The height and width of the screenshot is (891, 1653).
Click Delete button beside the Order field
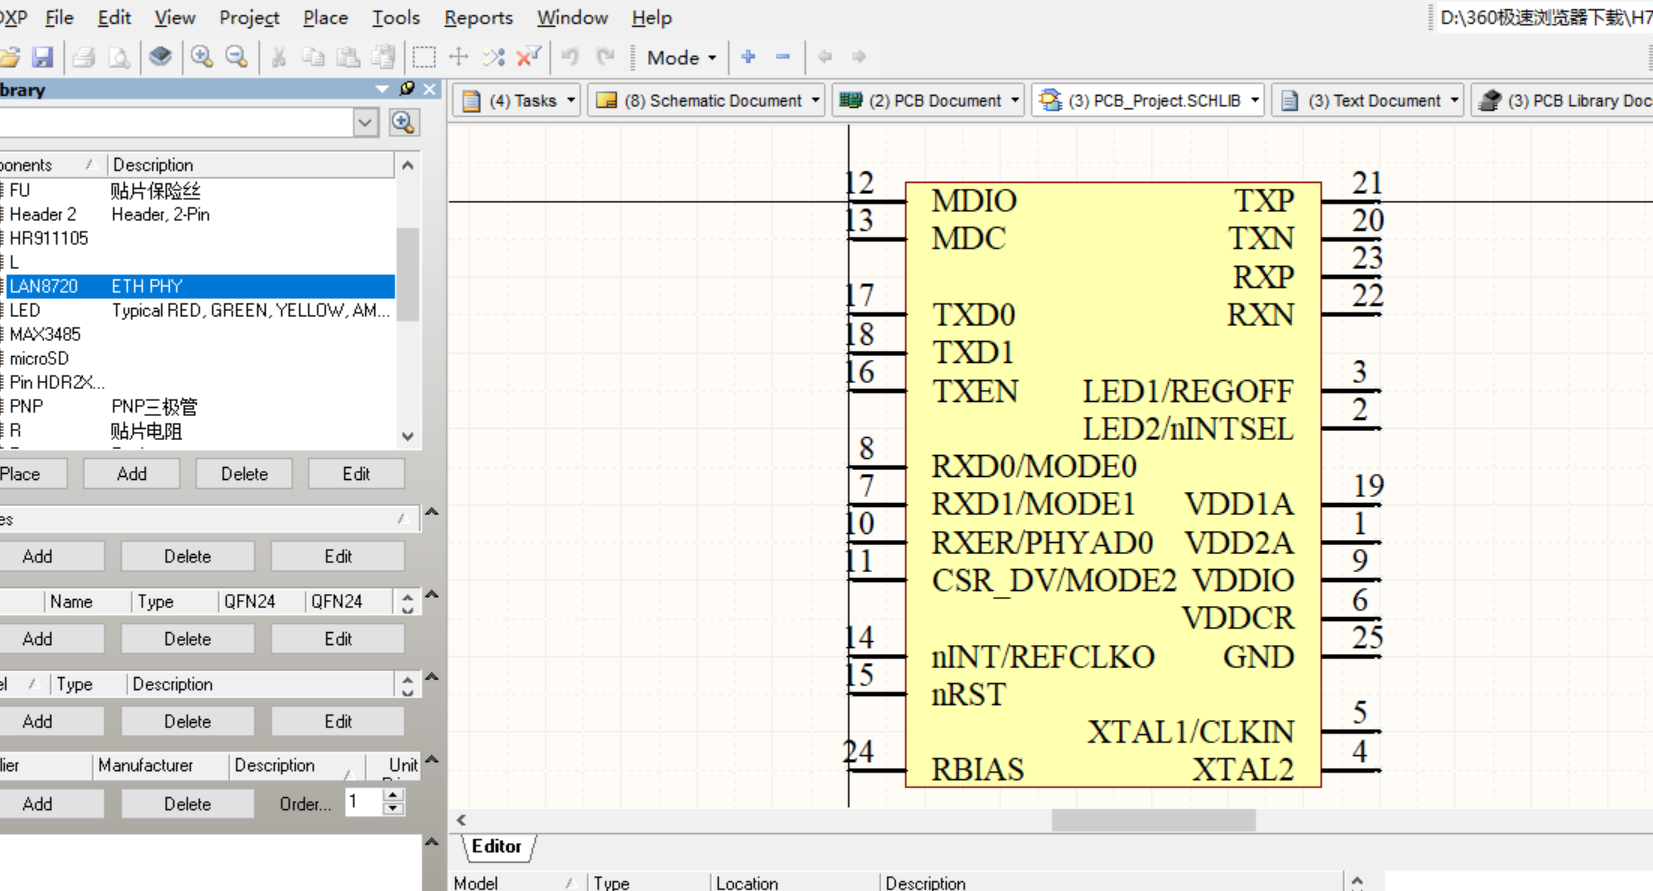click(187, 804)
